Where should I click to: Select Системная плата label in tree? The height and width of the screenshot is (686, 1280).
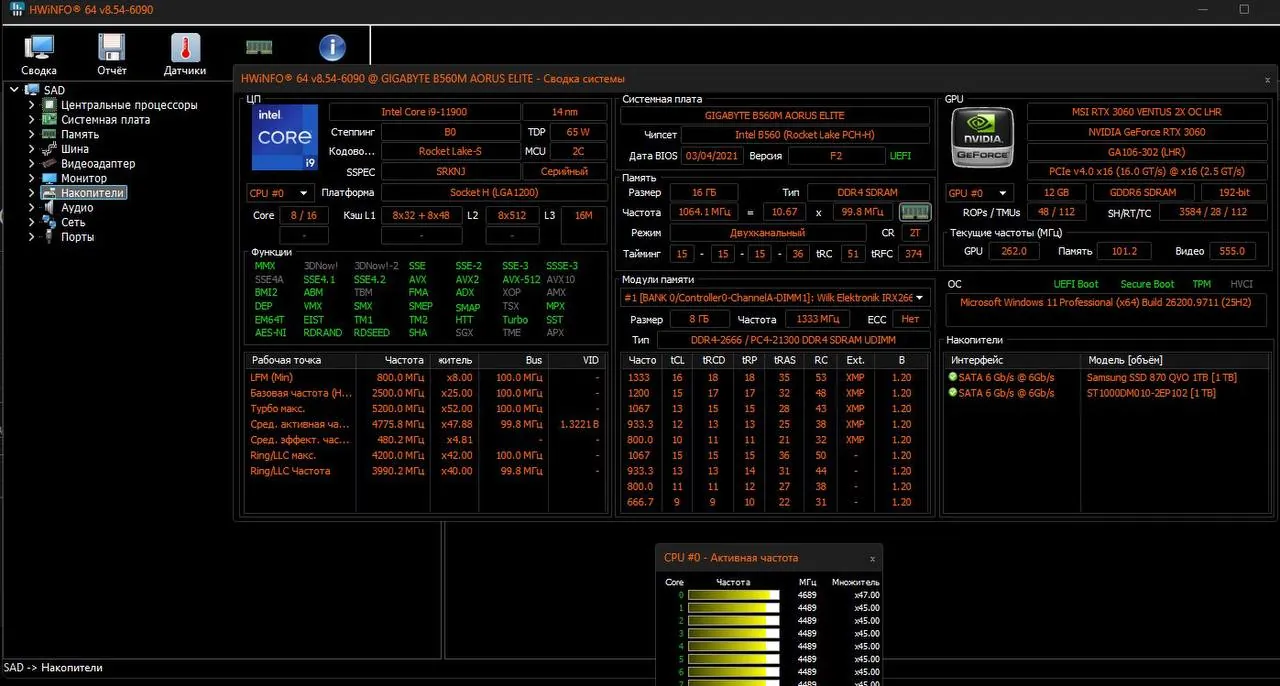click(105, 119)
